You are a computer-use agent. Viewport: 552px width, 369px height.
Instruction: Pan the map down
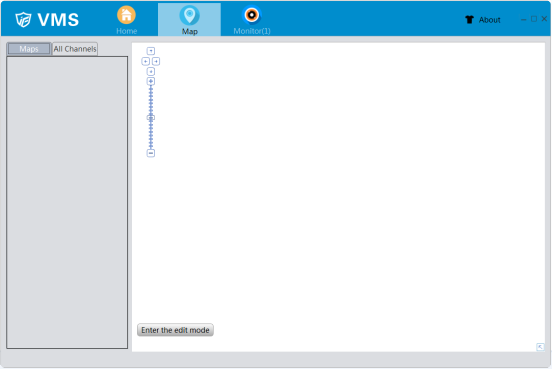pos(151,71)
